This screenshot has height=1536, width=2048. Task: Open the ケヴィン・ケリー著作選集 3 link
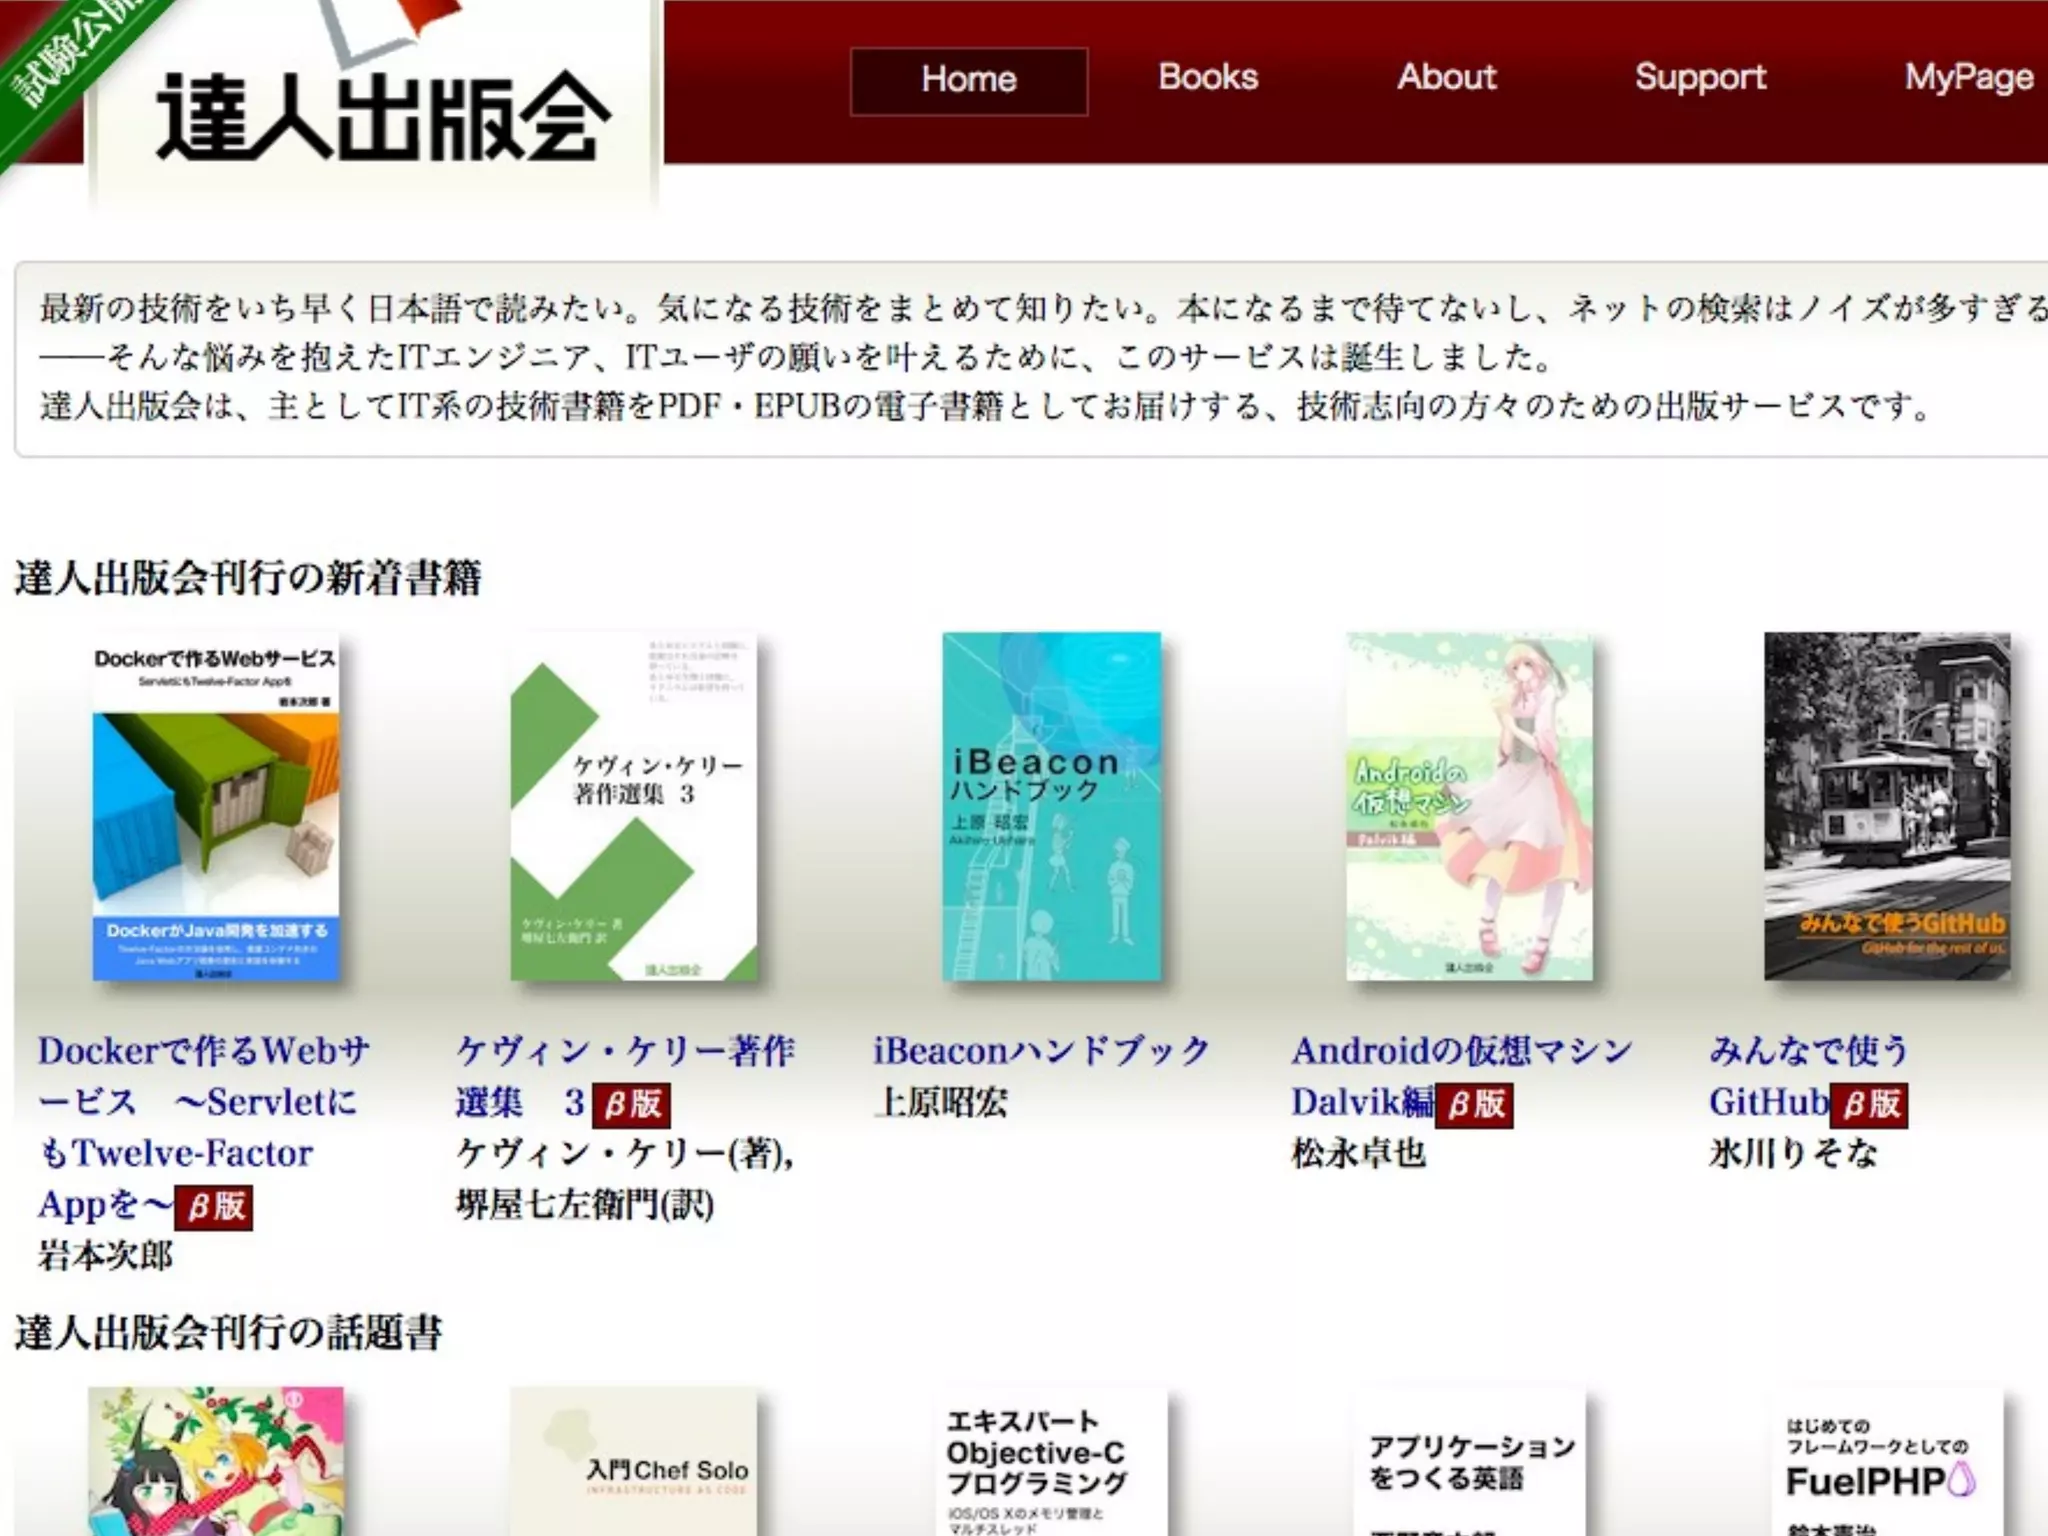coord(624,1052)
